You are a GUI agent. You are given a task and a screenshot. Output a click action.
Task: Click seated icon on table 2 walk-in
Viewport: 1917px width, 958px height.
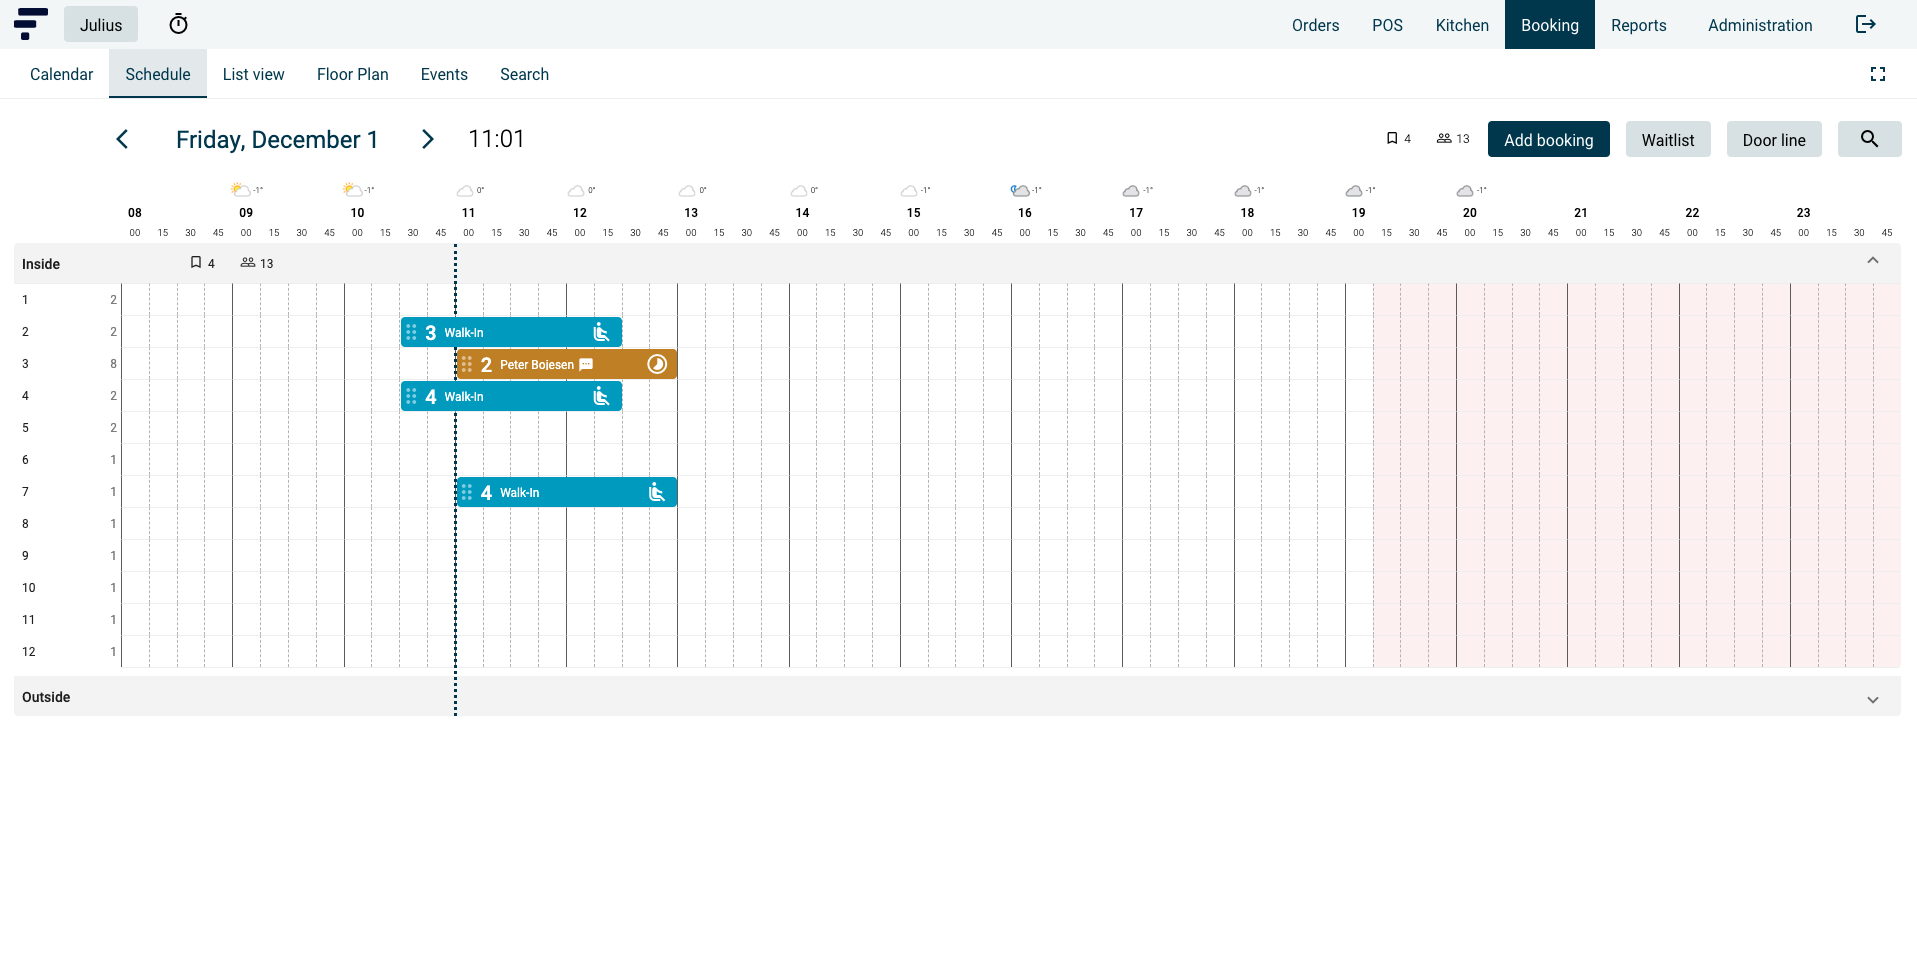point(601,332)
